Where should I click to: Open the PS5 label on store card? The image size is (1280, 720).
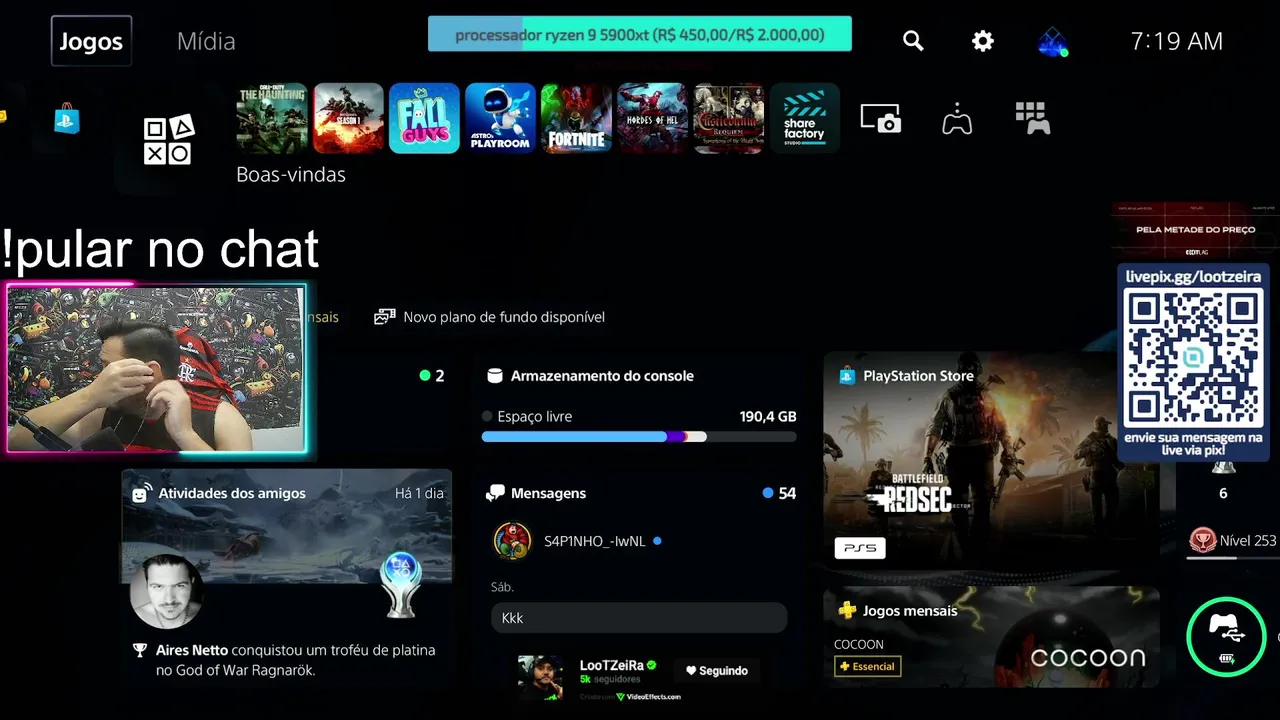pyautogui.click(x=860, y=548)
